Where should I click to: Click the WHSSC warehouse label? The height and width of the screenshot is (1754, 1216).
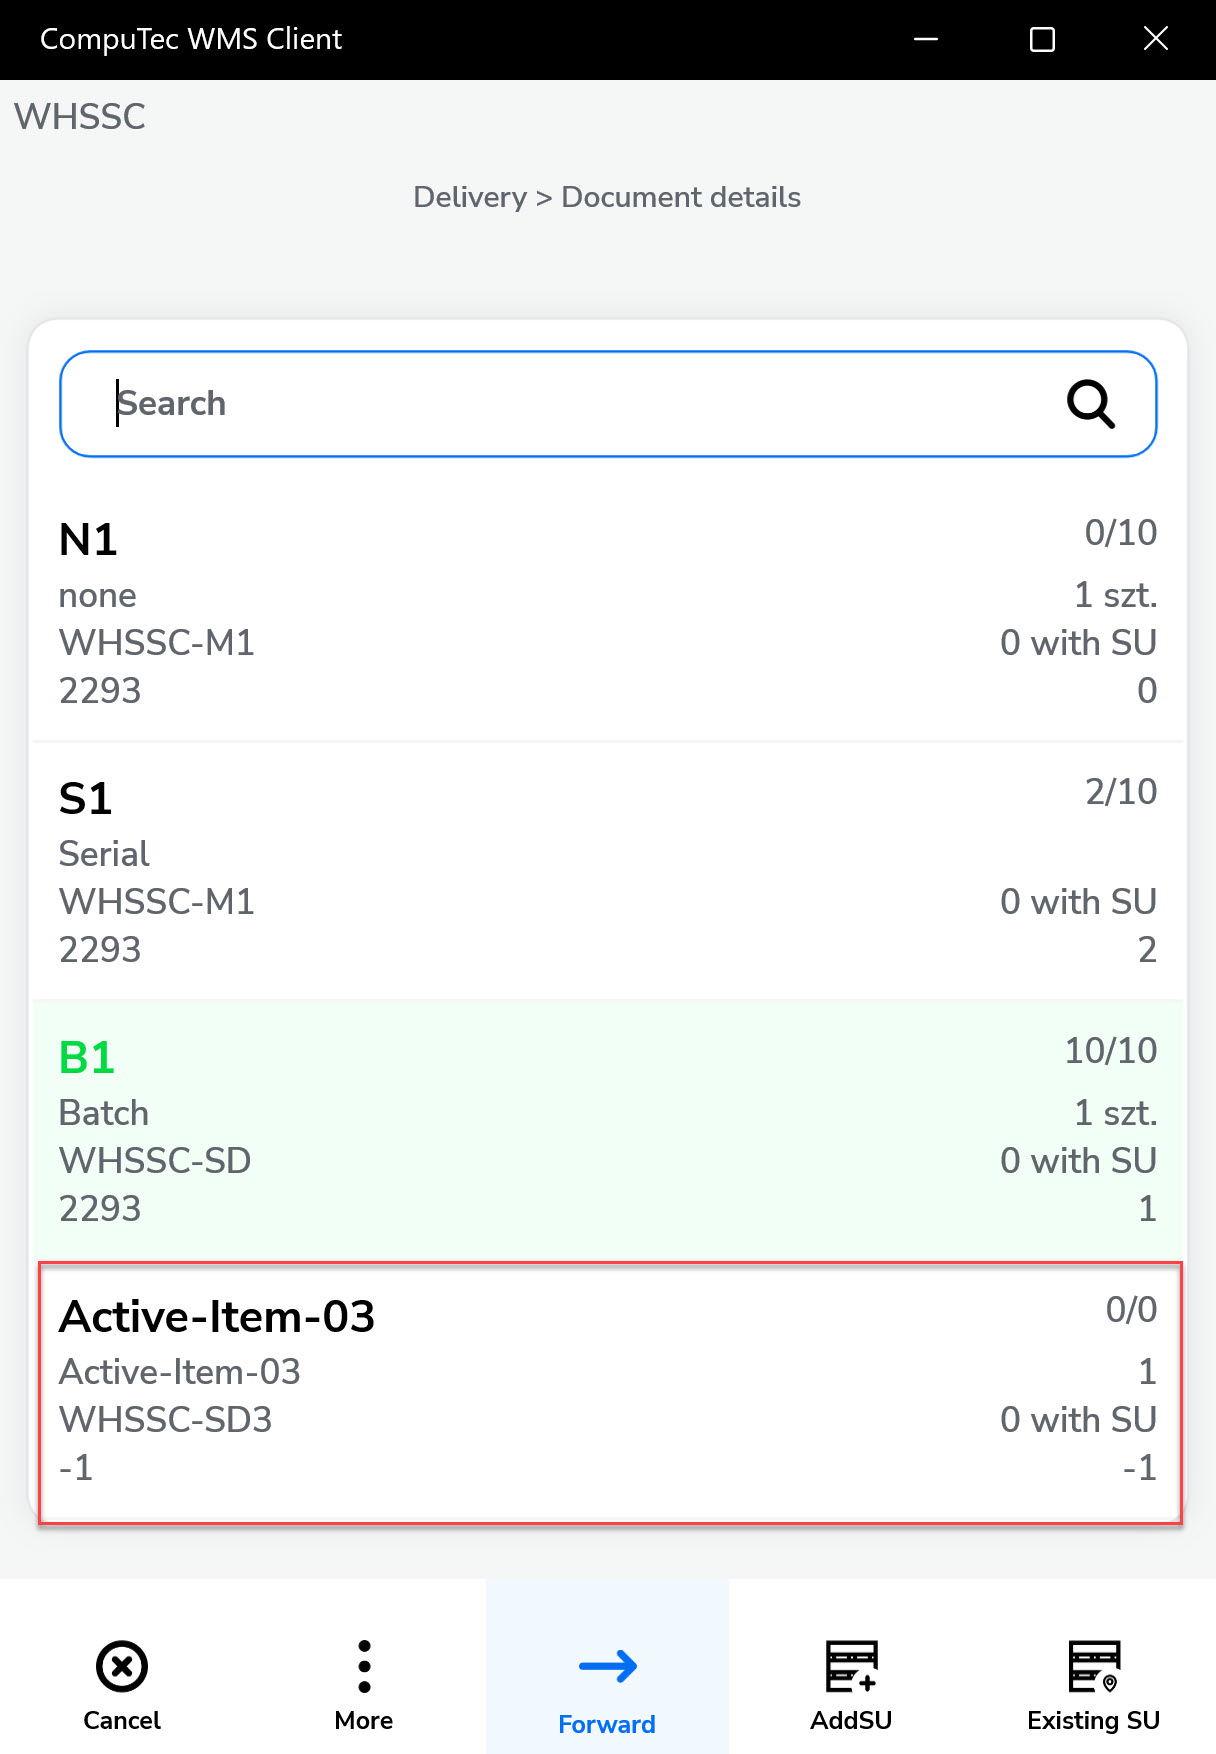click(80, 117)
